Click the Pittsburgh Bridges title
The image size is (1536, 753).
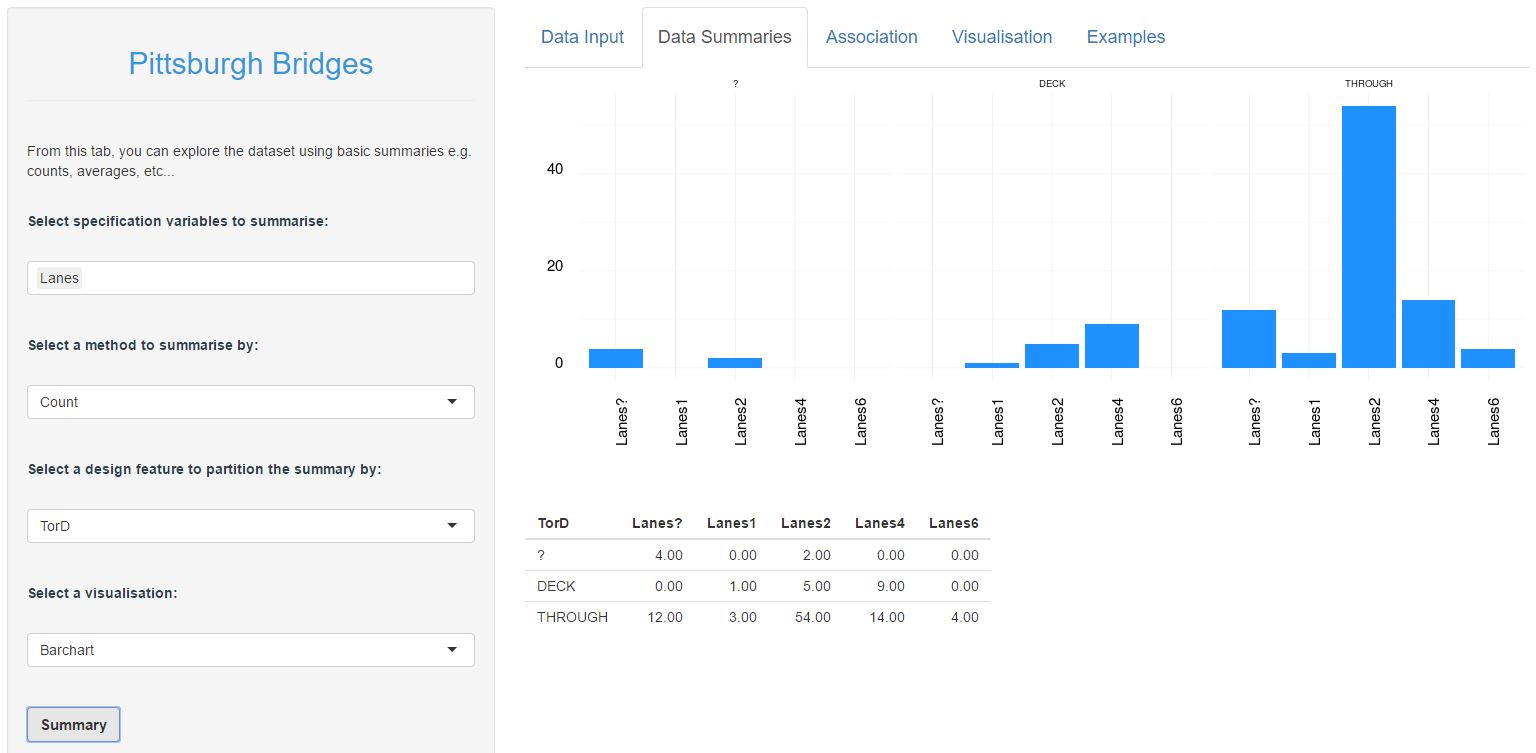coord(251,64)
